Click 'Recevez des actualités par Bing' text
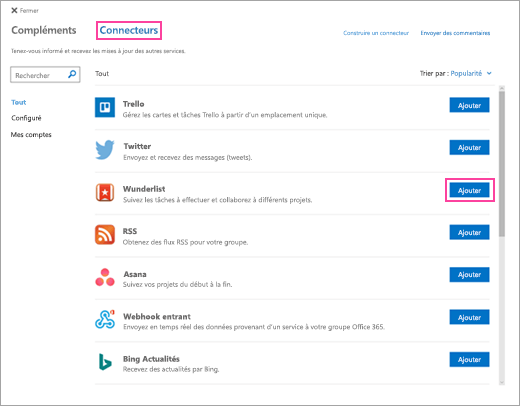 point(171,369)
